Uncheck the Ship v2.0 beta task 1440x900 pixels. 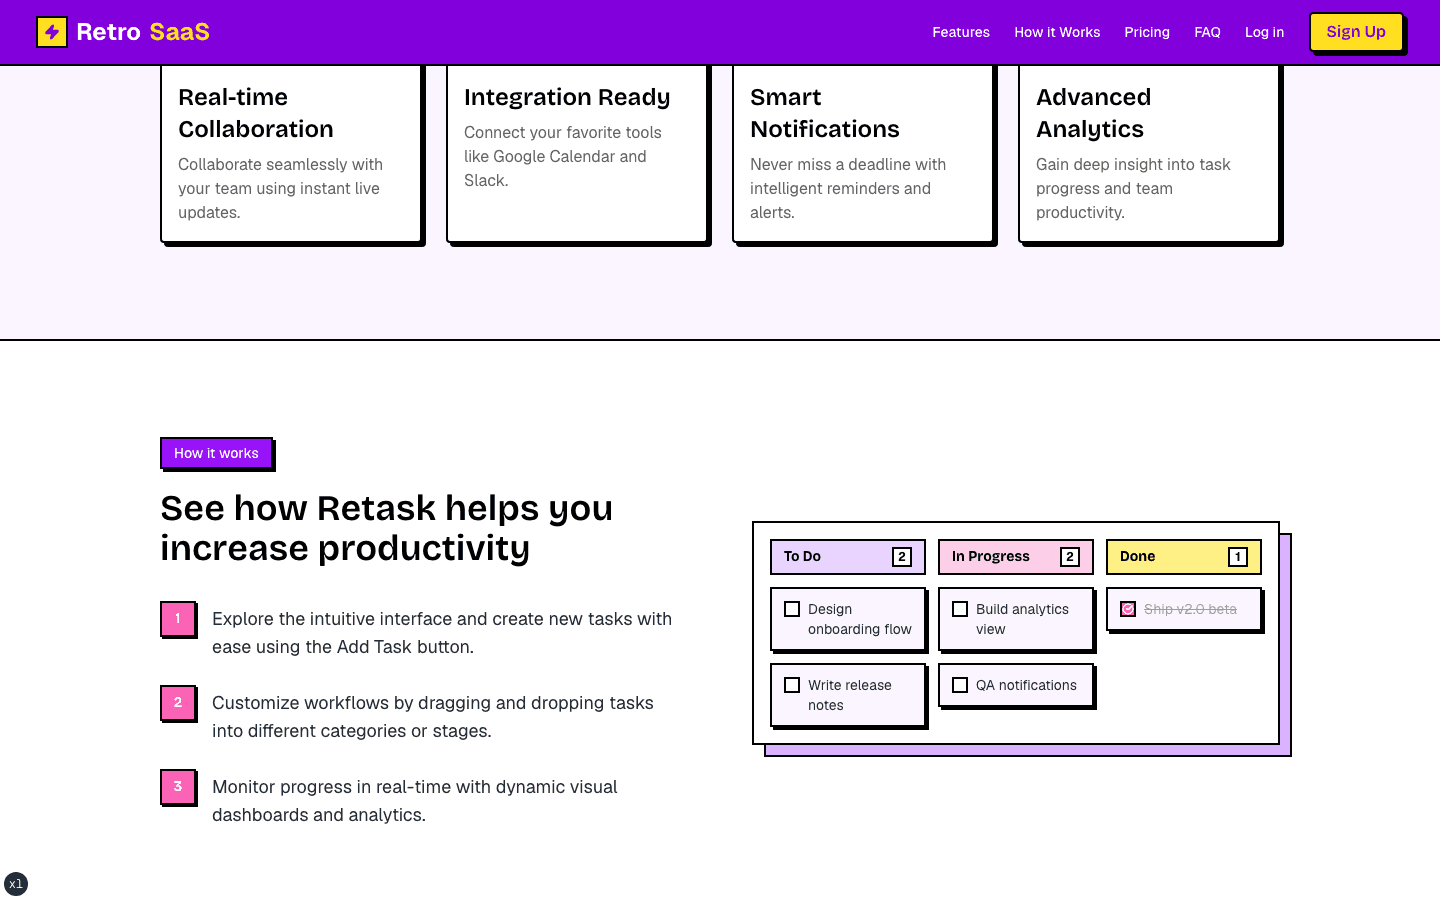1128,609
